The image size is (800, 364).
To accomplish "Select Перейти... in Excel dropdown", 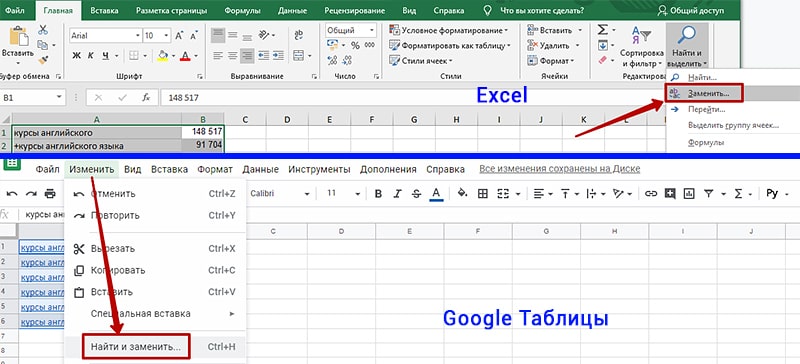I will 706,110.
